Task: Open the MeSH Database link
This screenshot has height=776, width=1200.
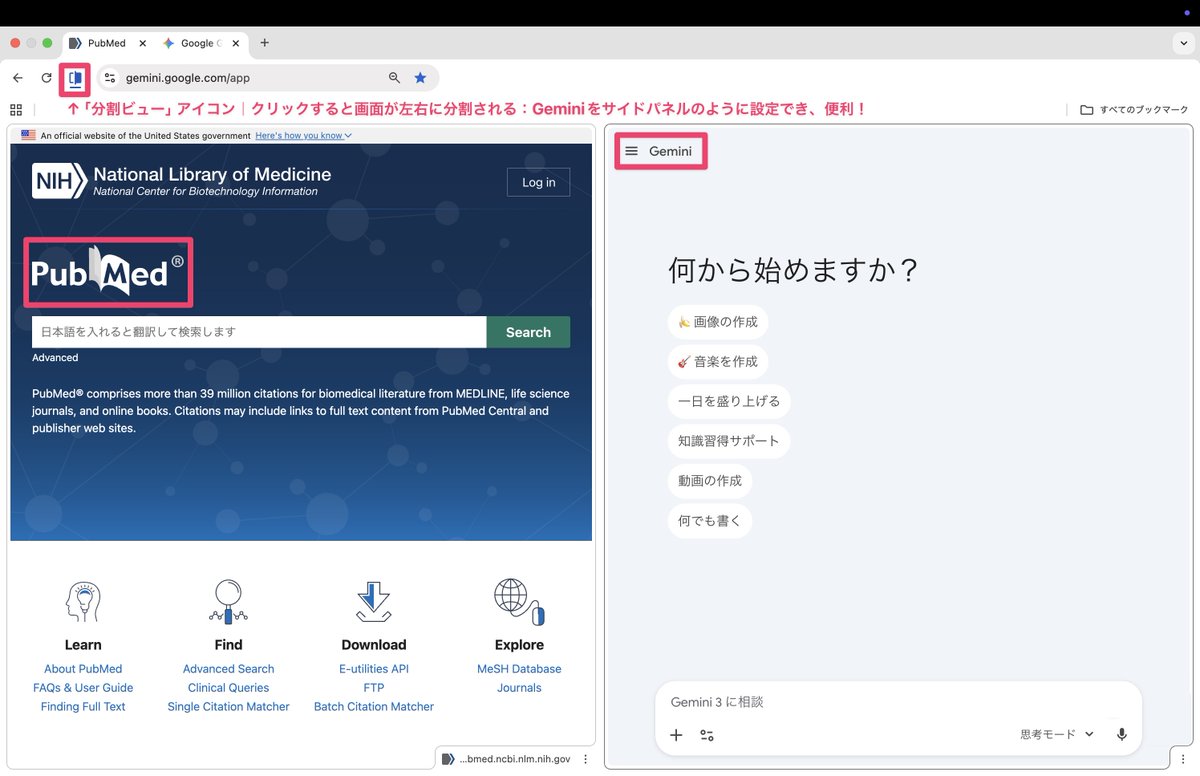Action: tap(519, 669)
